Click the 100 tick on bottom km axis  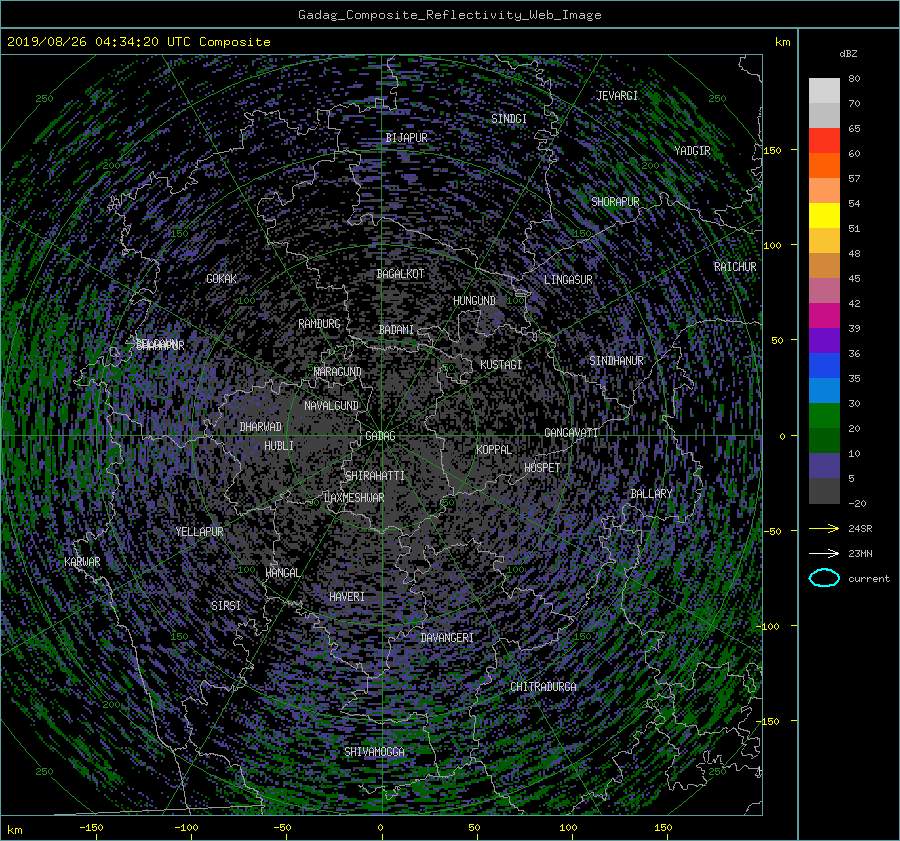[x=568, y=828]
